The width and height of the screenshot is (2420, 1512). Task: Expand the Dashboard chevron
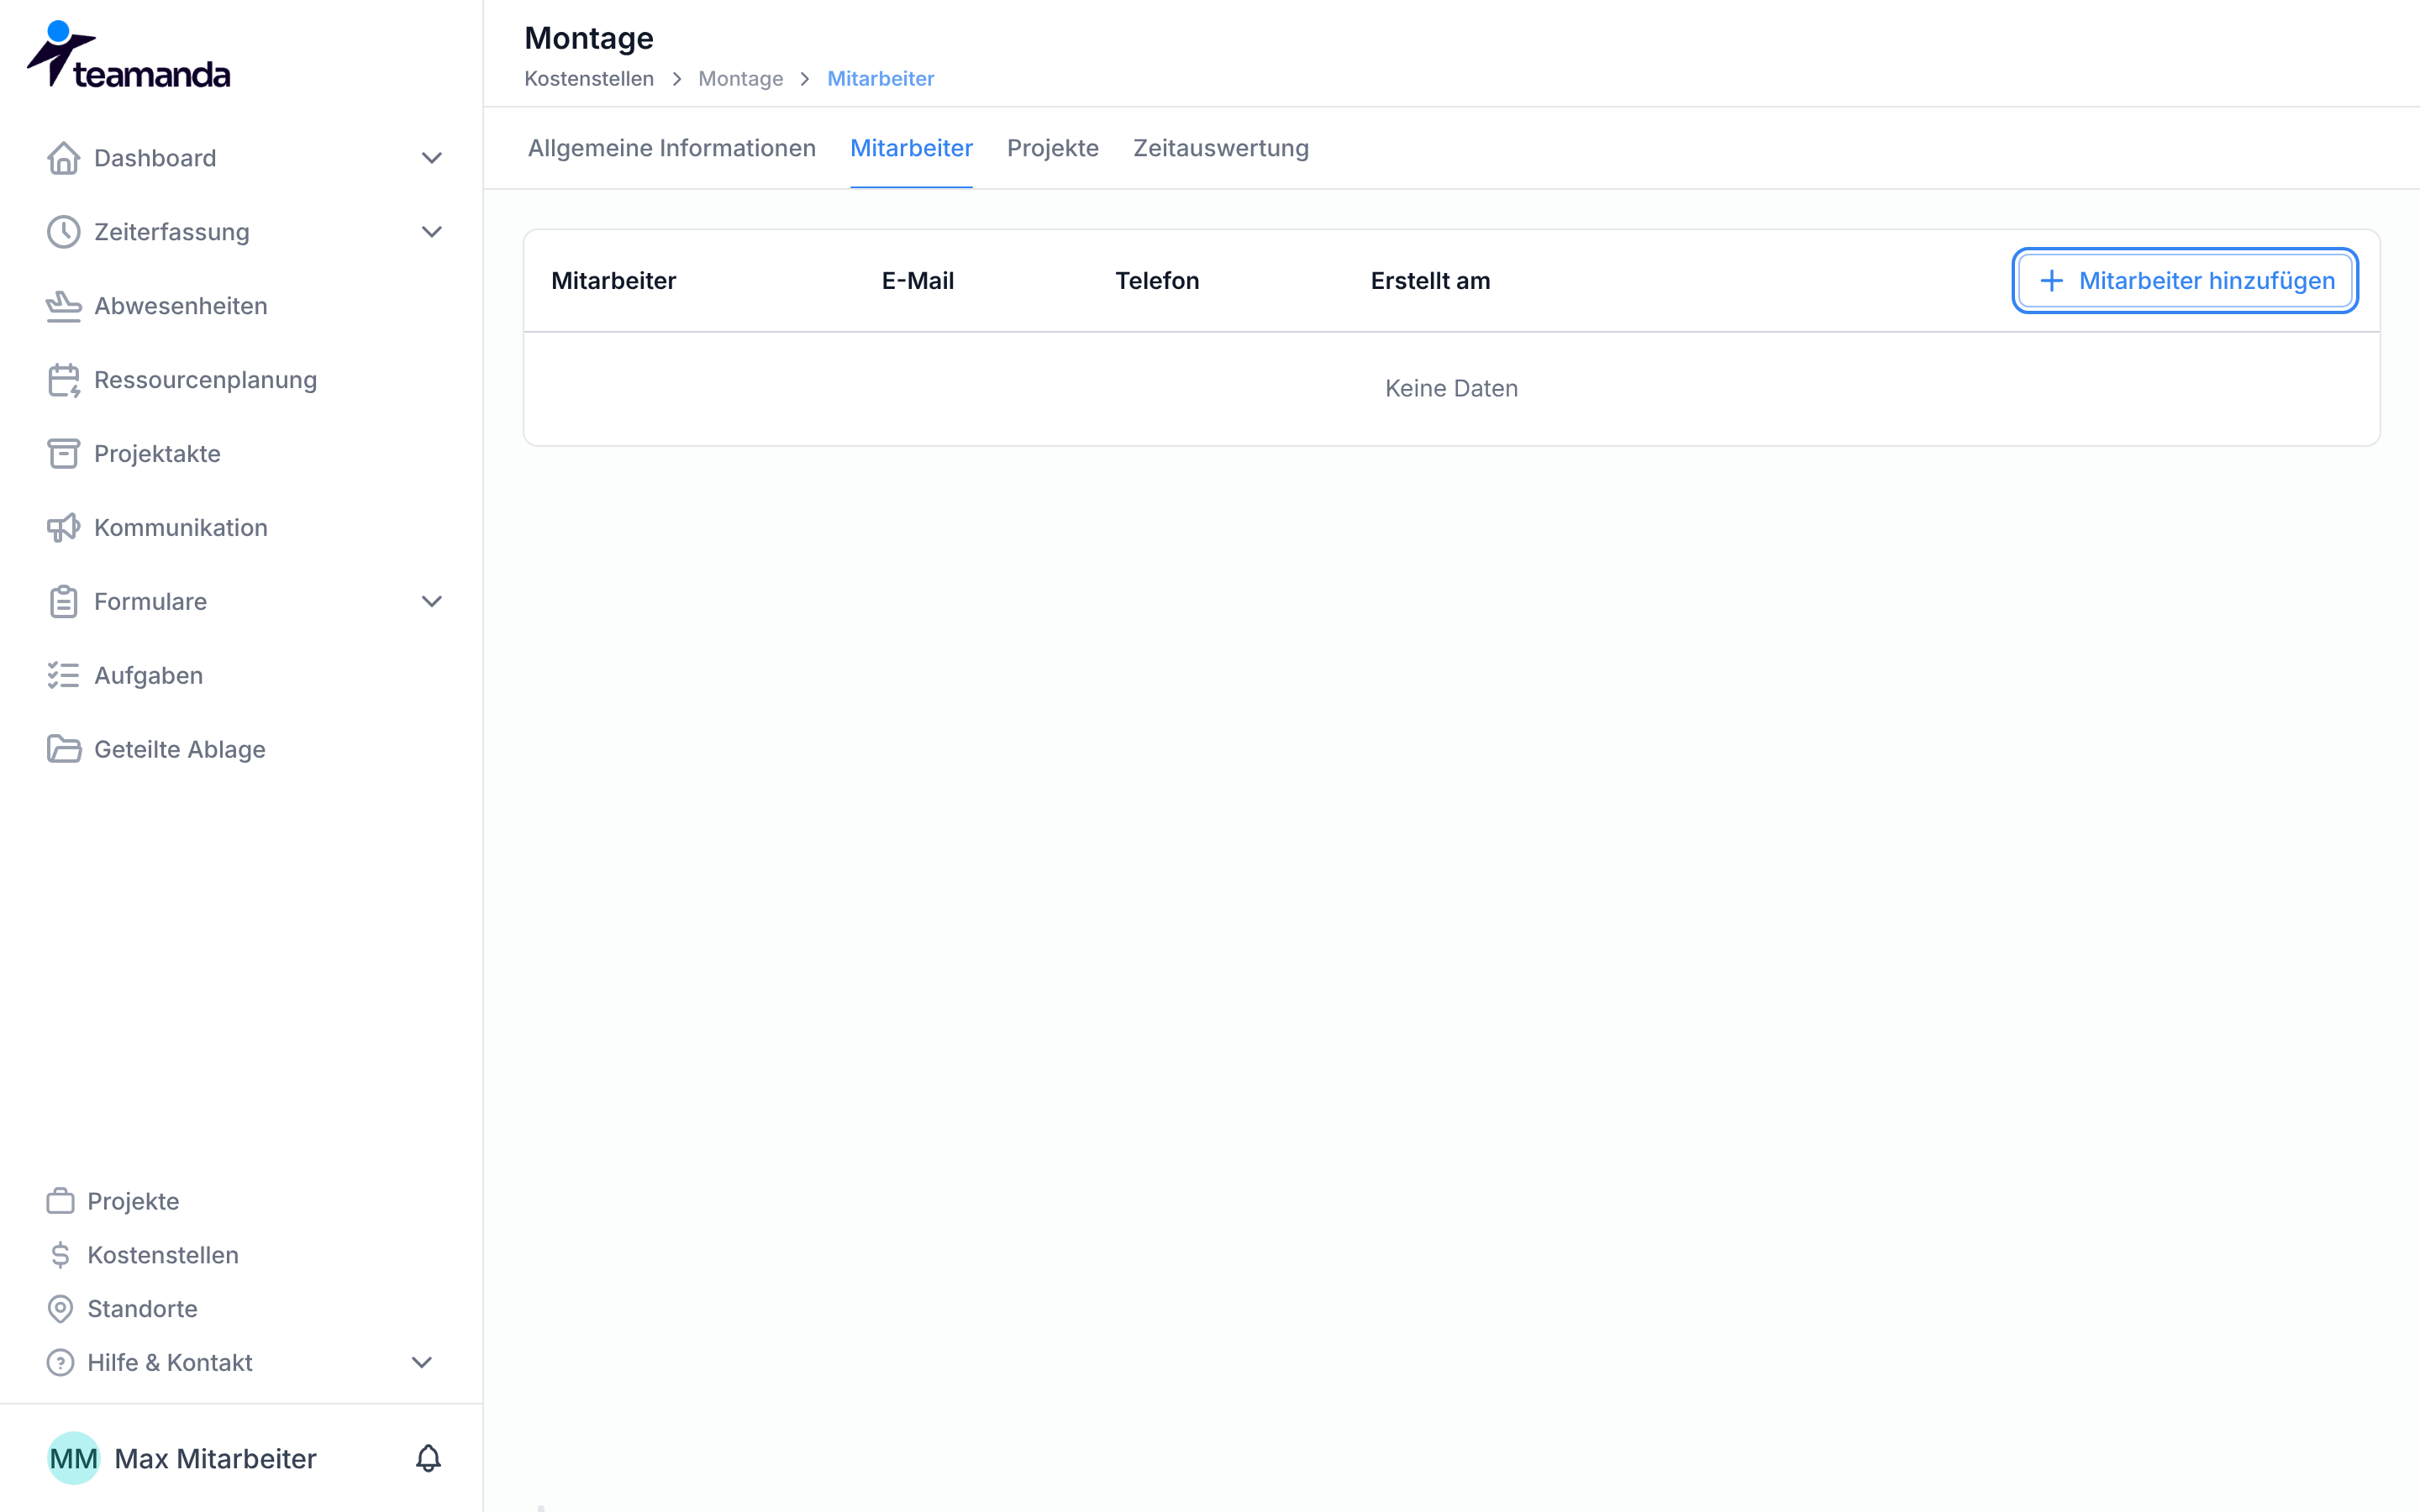432,158
